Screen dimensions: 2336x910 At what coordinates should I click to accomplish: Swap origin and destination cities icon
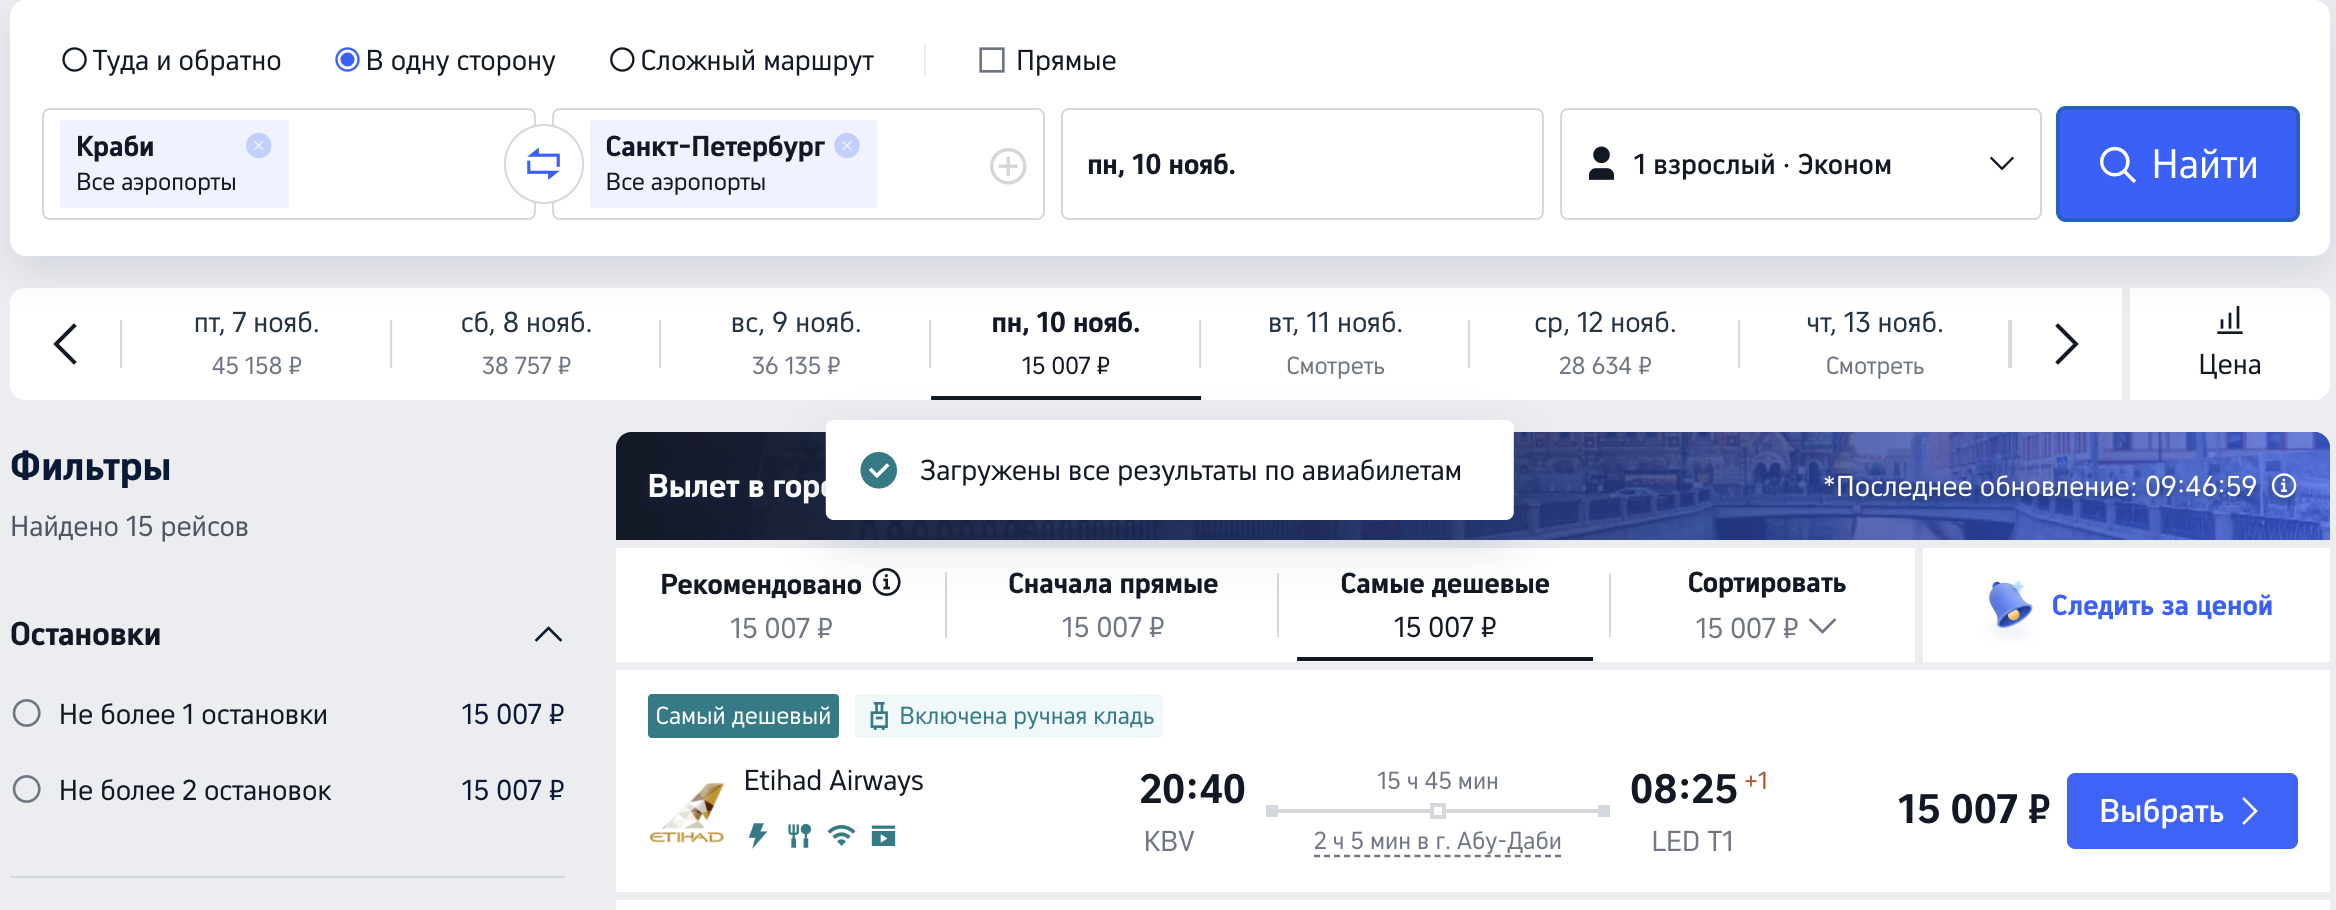(543, 164)
